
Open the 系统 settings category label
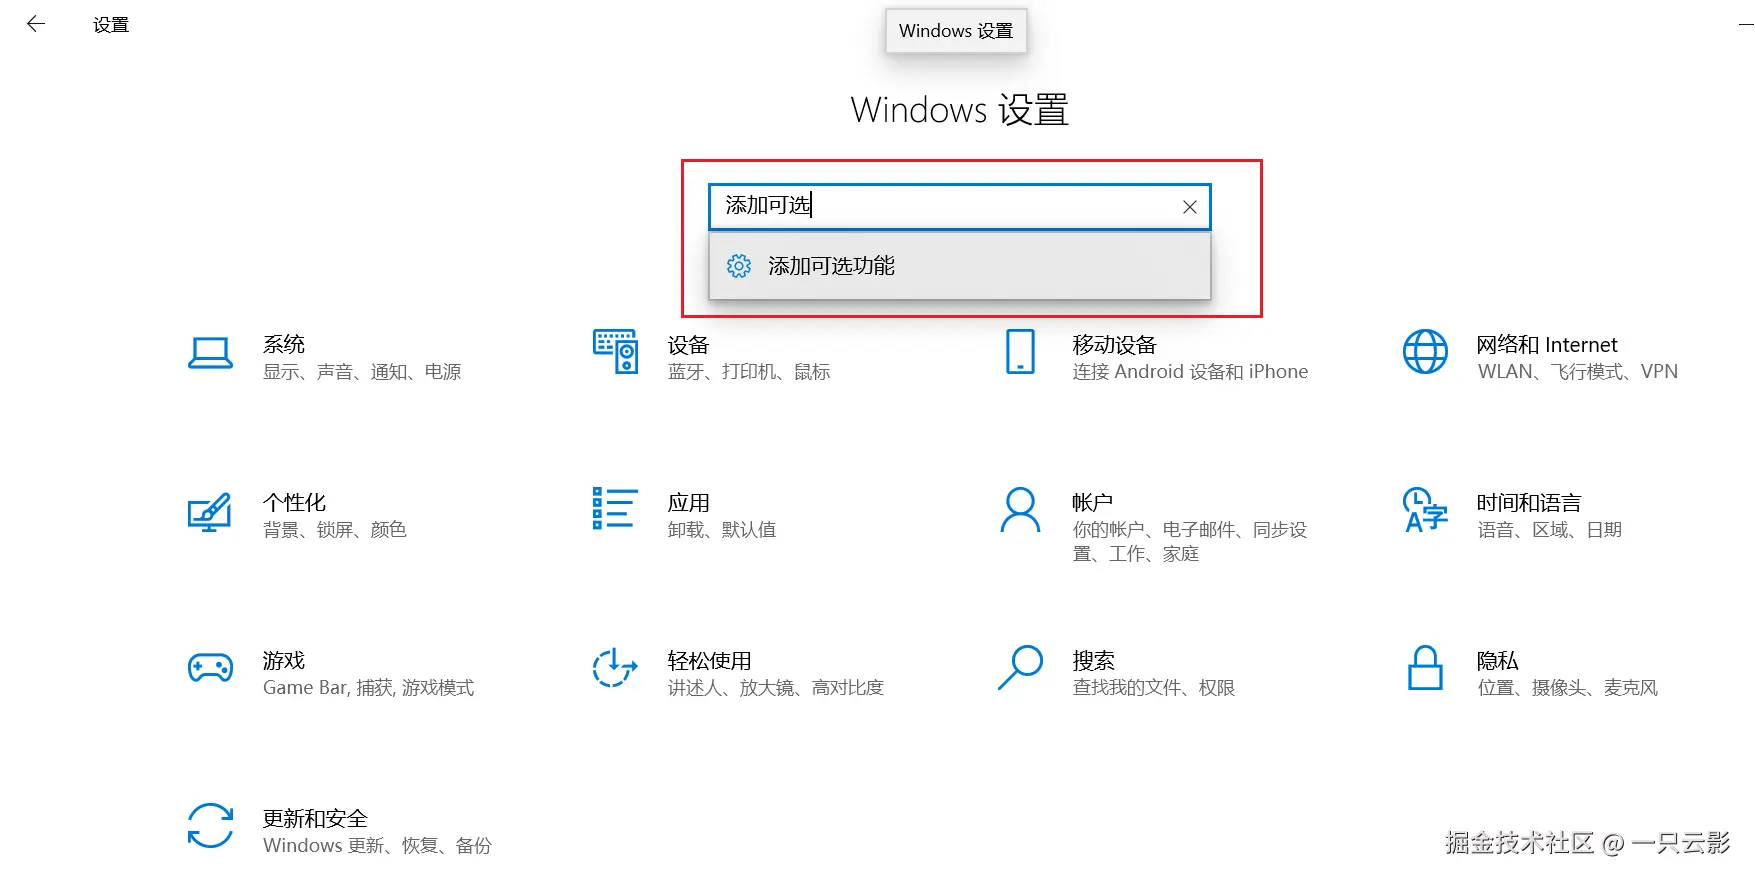[284, 344]
